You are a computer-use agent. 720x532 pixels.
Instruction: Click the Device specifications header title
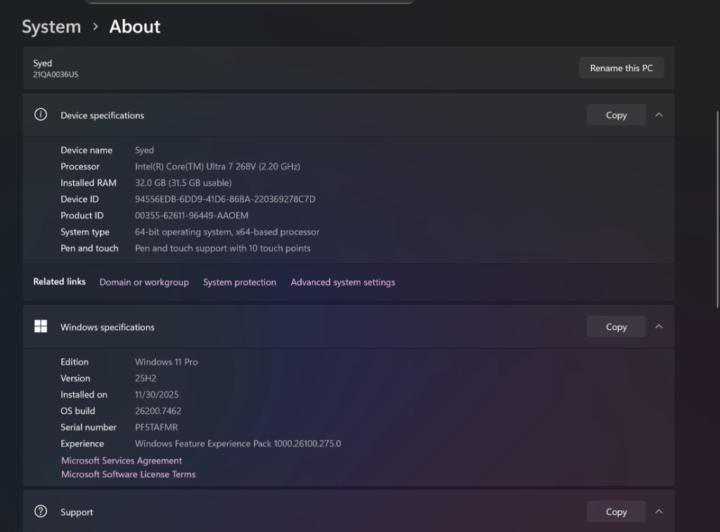coord(102,116)
